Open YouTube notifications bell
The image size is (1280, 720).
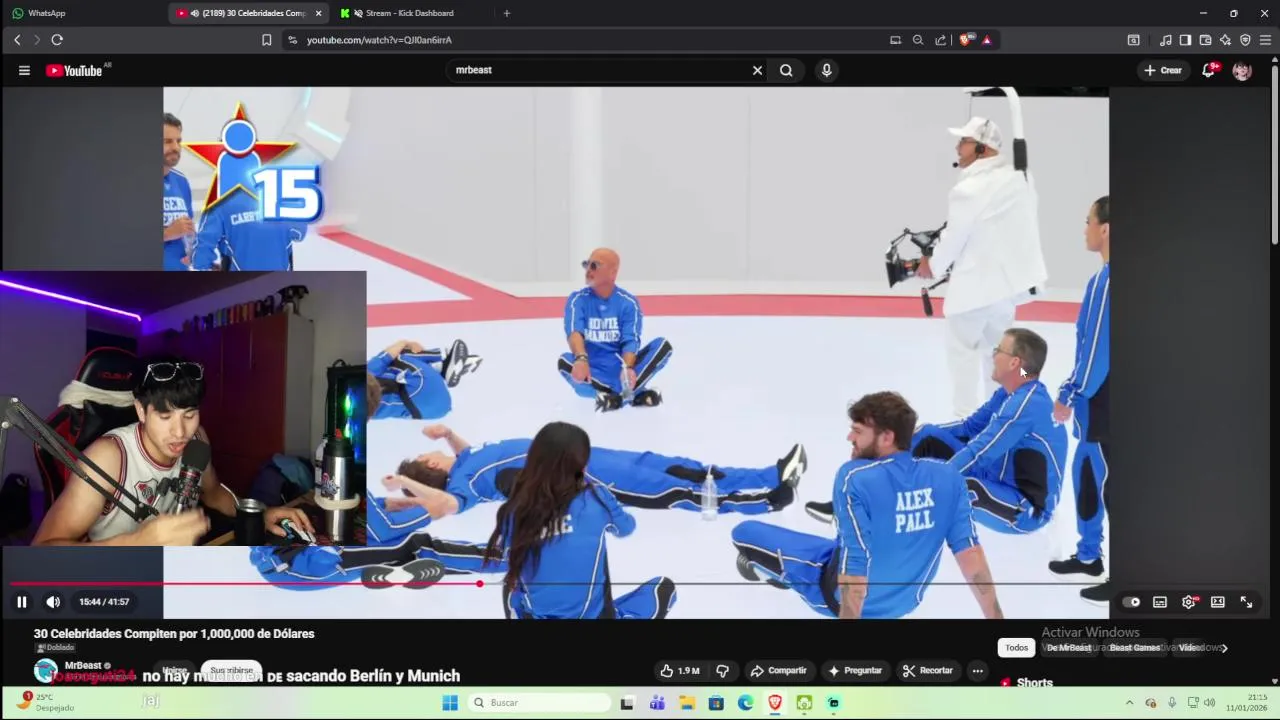1209,70
